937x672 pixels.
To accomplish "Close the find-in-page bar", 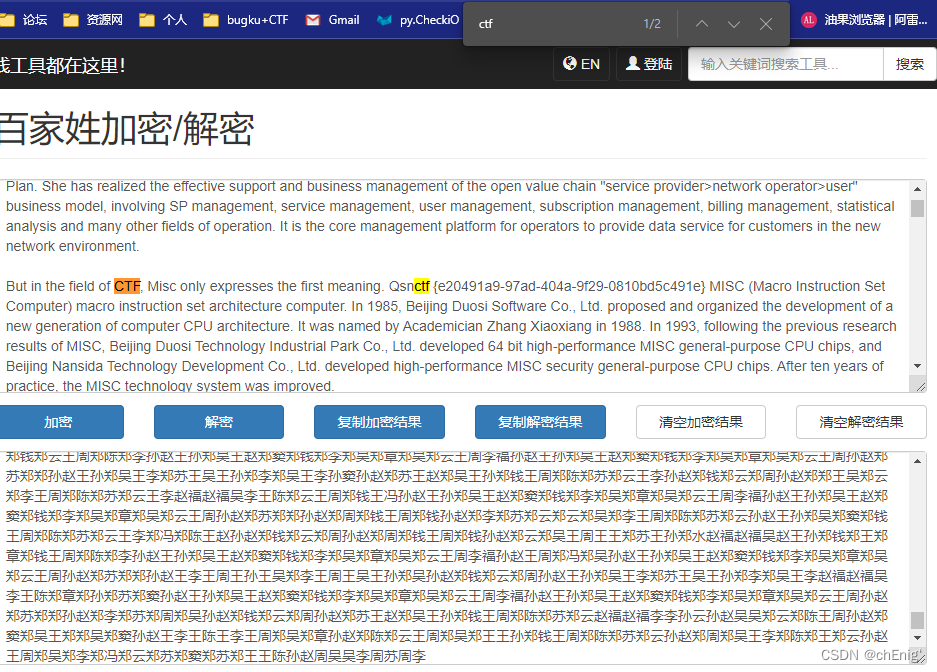I will click(x=766, y=24).
